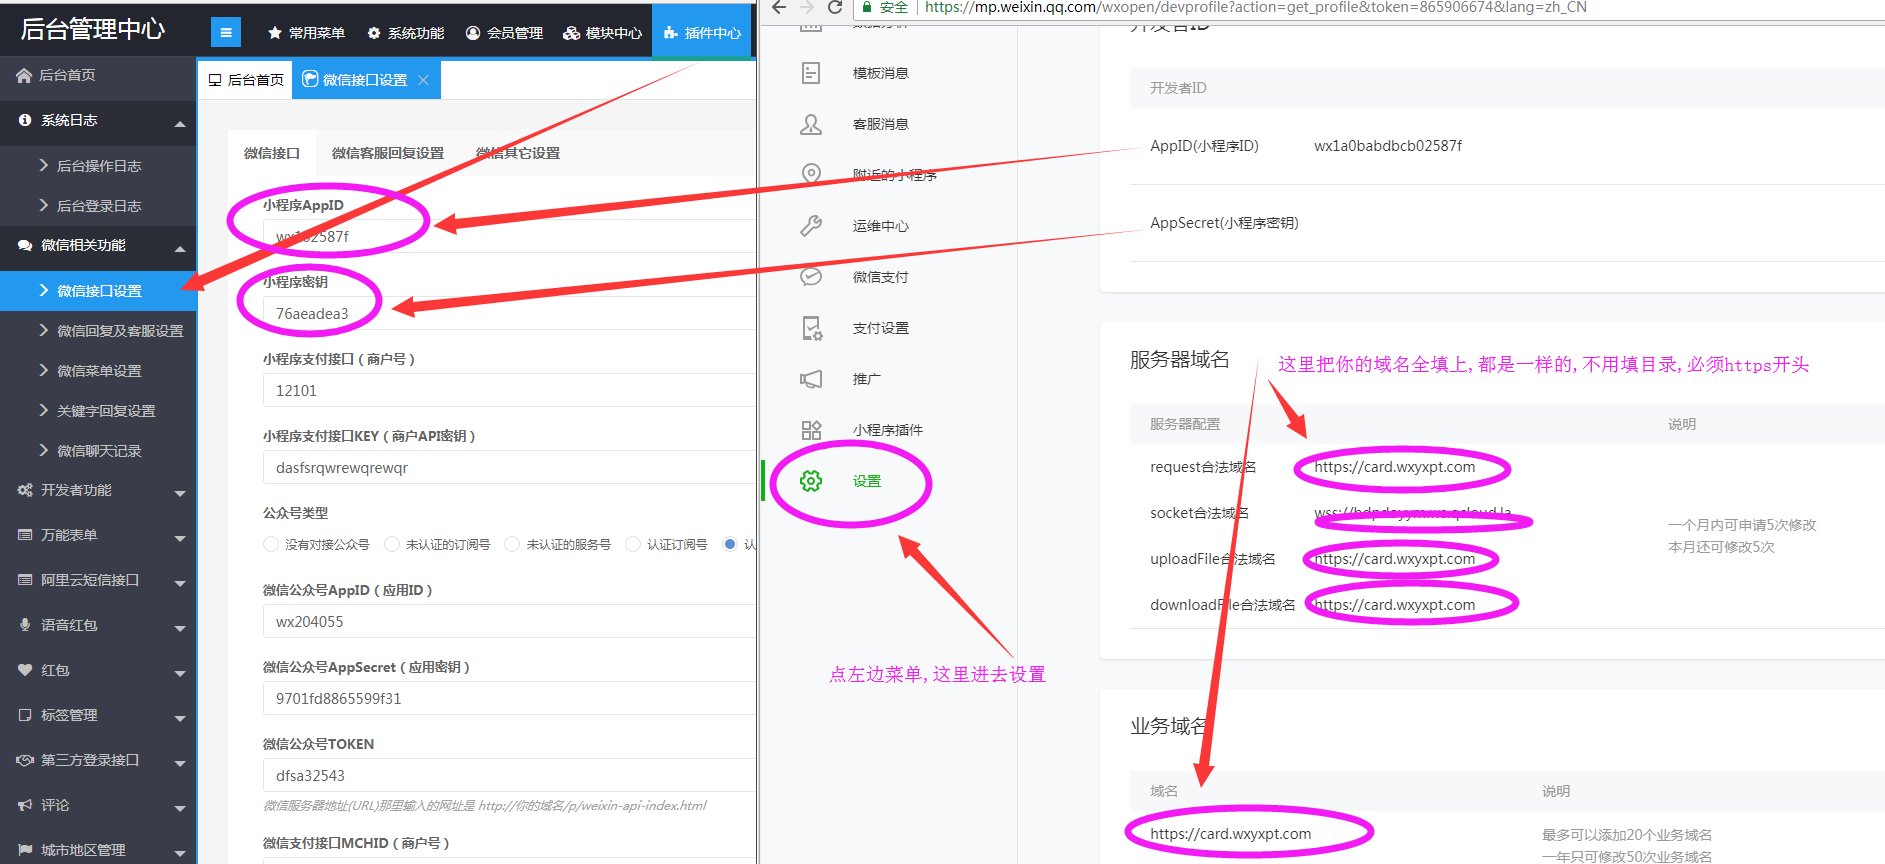Click the 模板消息 document icon
The width and height of the screenshot is (1885, 864).
point(811,73)
